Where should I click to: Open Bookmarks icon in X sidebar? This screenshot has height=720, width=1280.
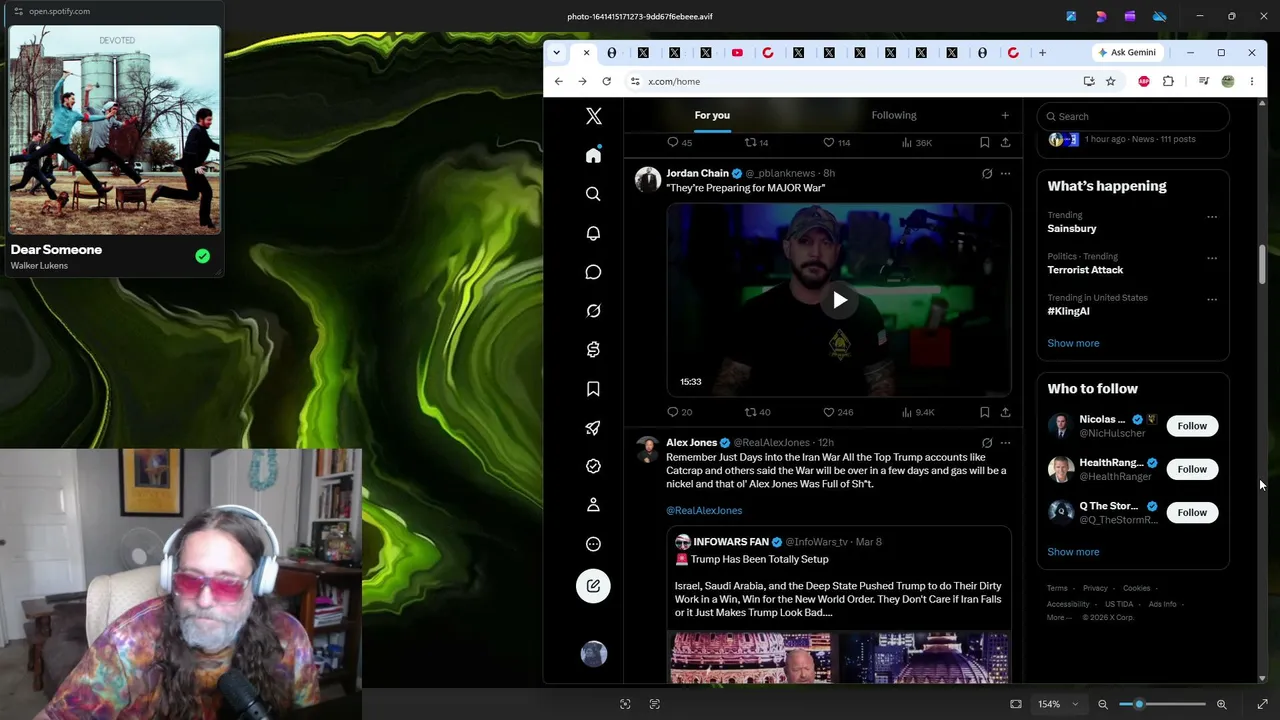pos(593,388)
